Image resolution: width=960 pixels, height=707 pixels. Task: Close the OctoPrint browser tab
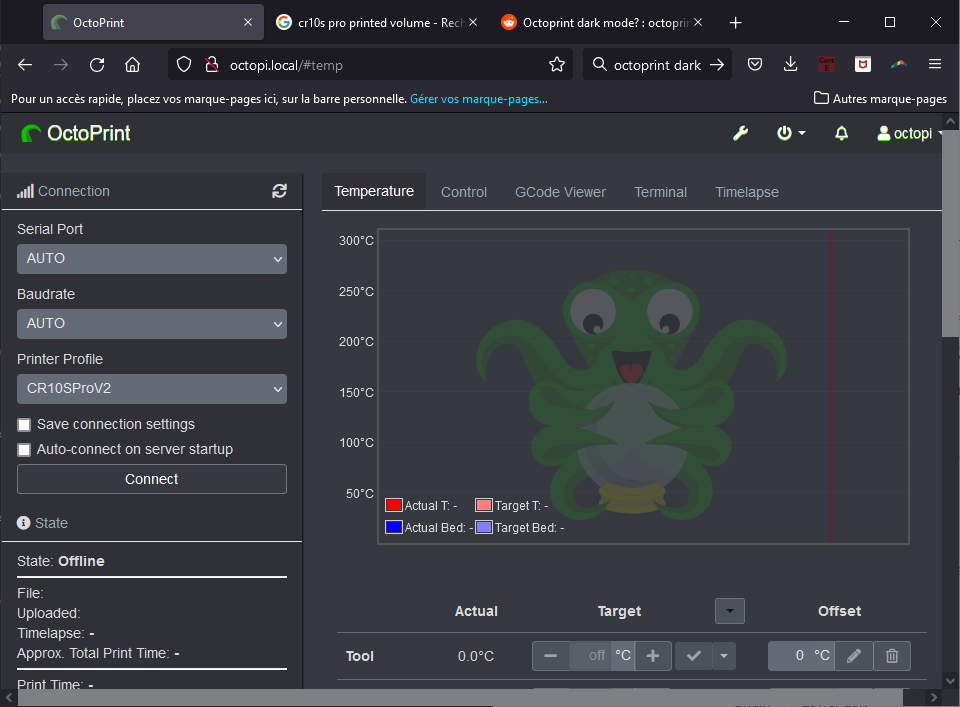(248, 22)
